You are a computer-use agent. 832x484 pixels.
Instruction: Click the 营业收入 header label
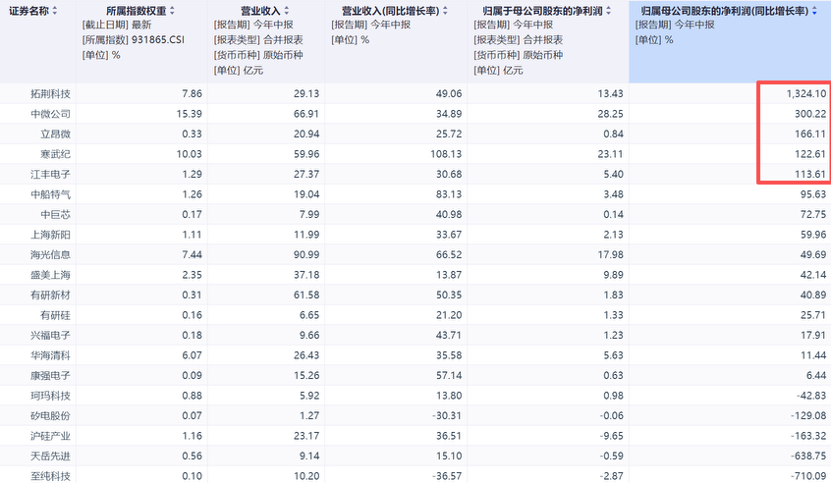click(261, 11)
